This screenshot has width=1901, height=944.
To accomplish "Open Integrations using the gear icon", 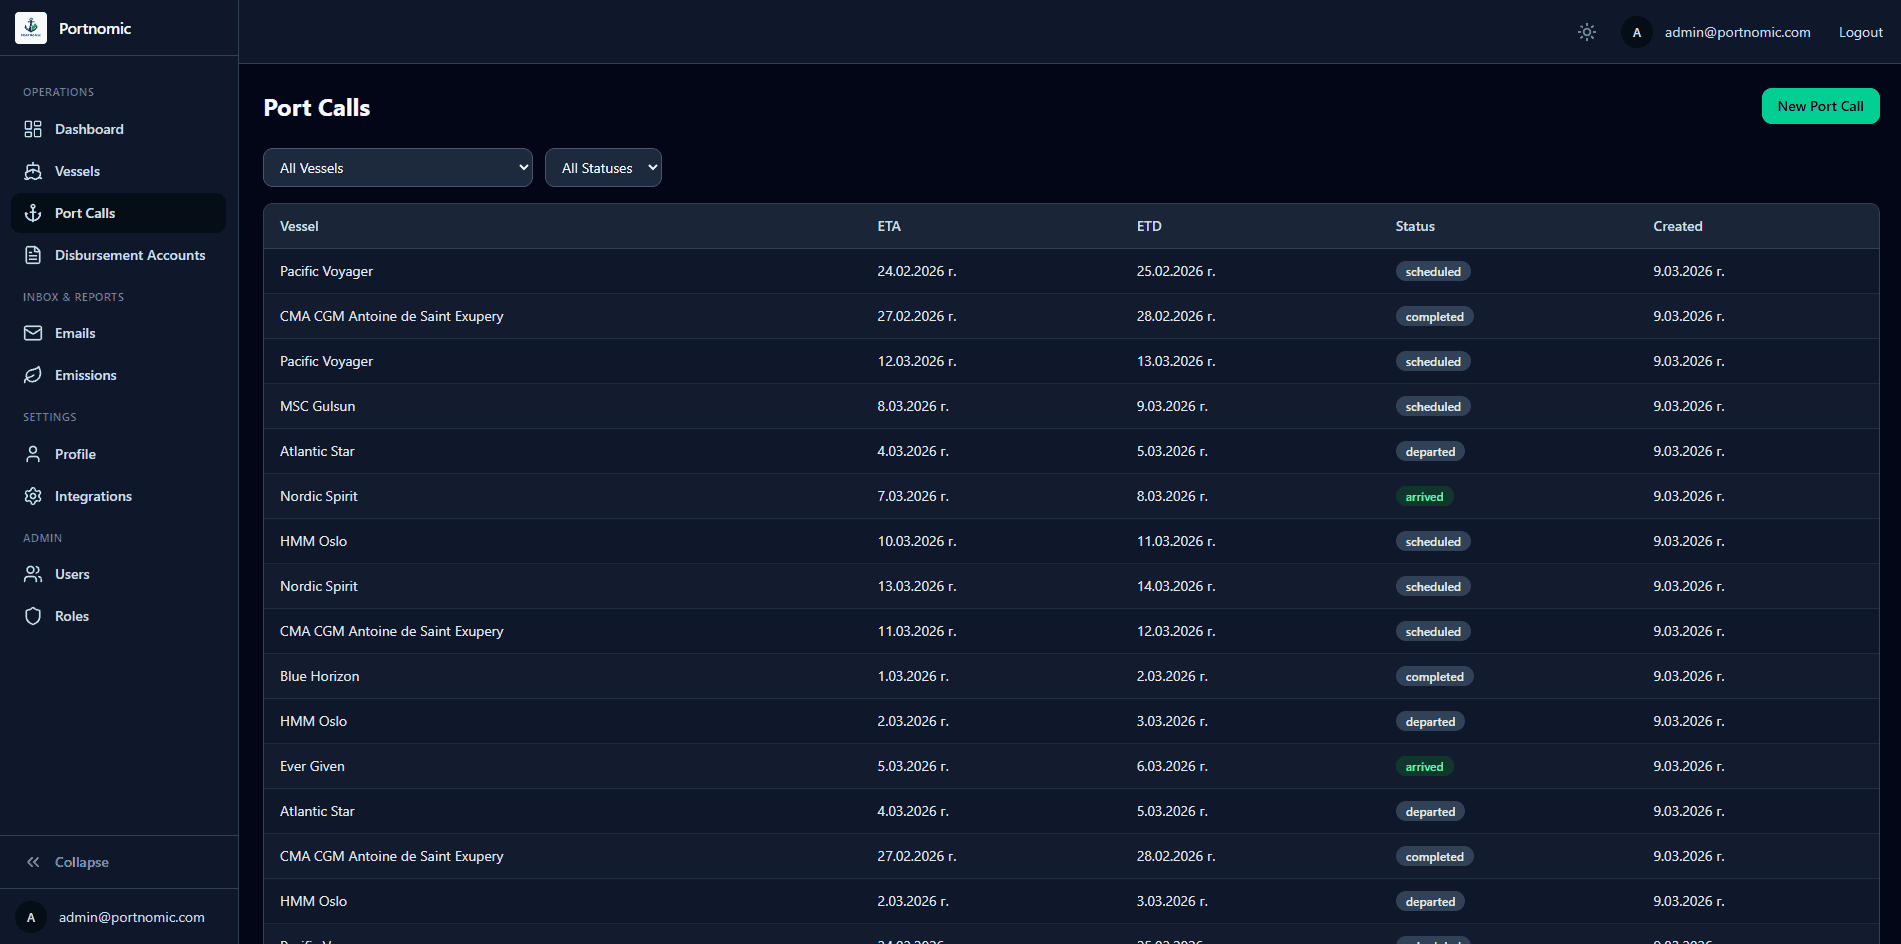I will tap(33, 496).
